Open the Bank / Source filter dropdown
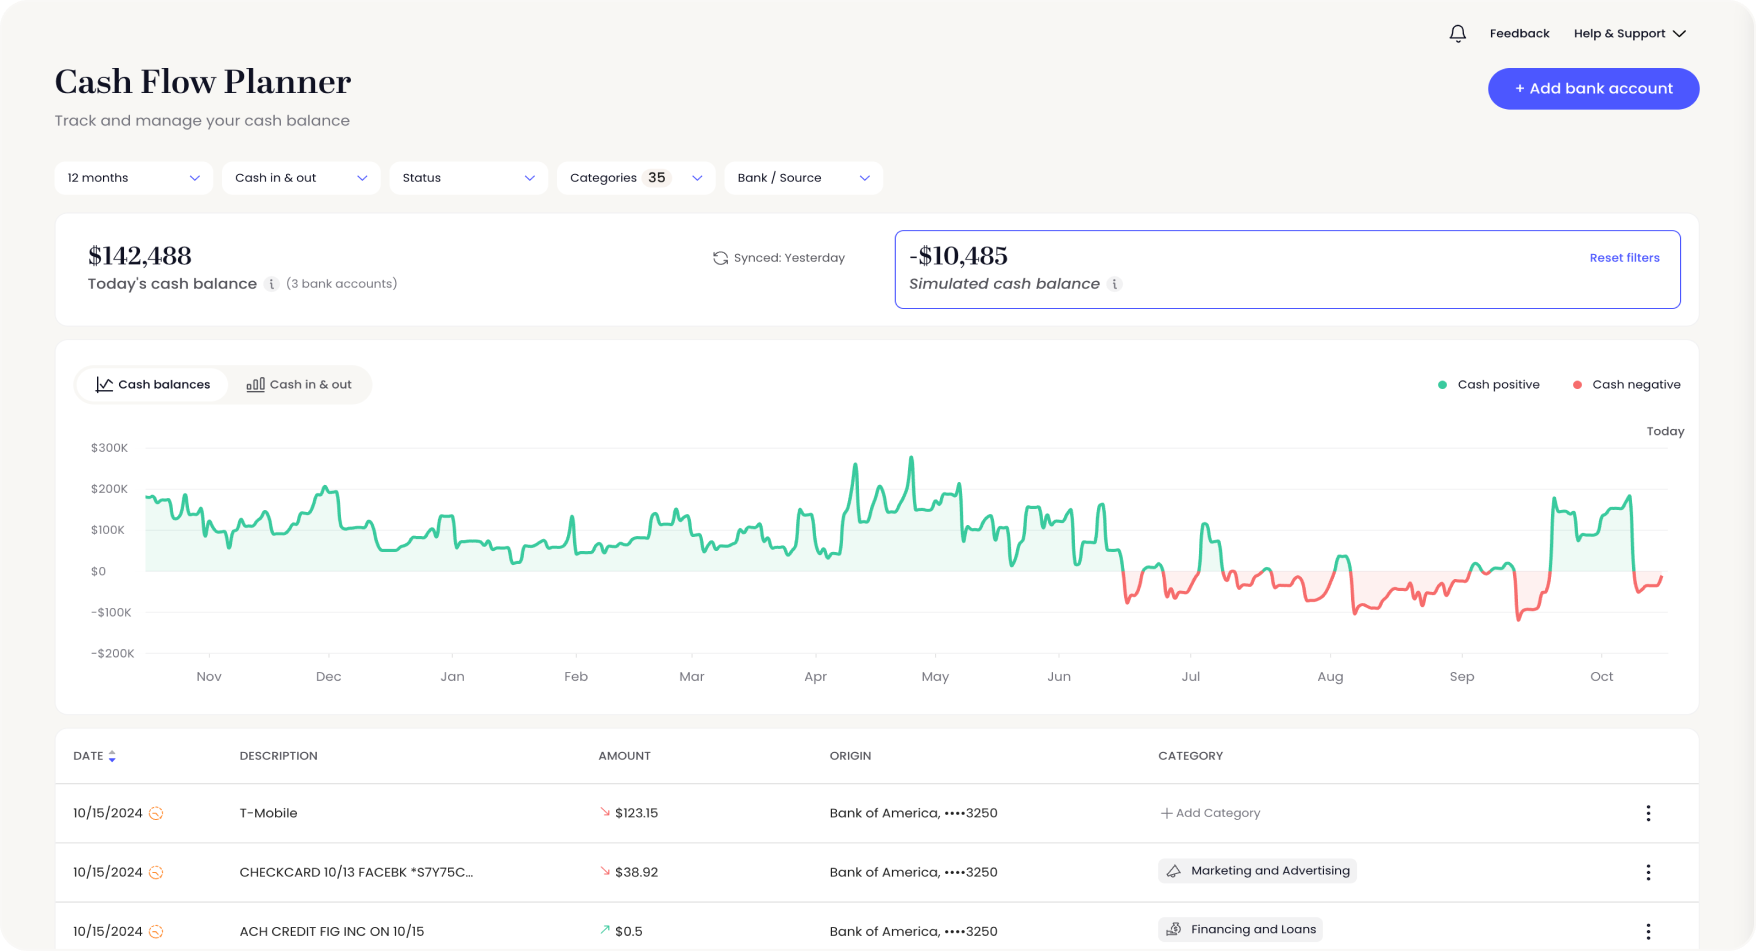 (x=803, y=178)
